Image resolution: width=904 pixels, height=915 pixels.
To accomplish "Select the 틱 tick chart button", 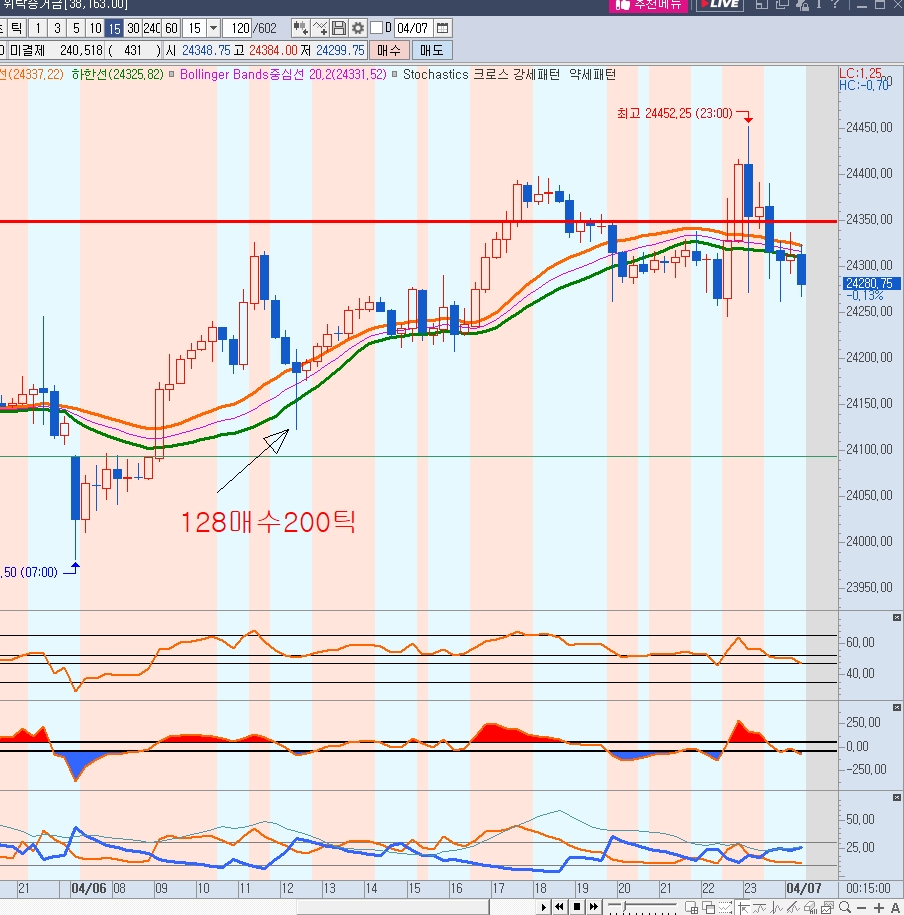I will coord(16,28).
